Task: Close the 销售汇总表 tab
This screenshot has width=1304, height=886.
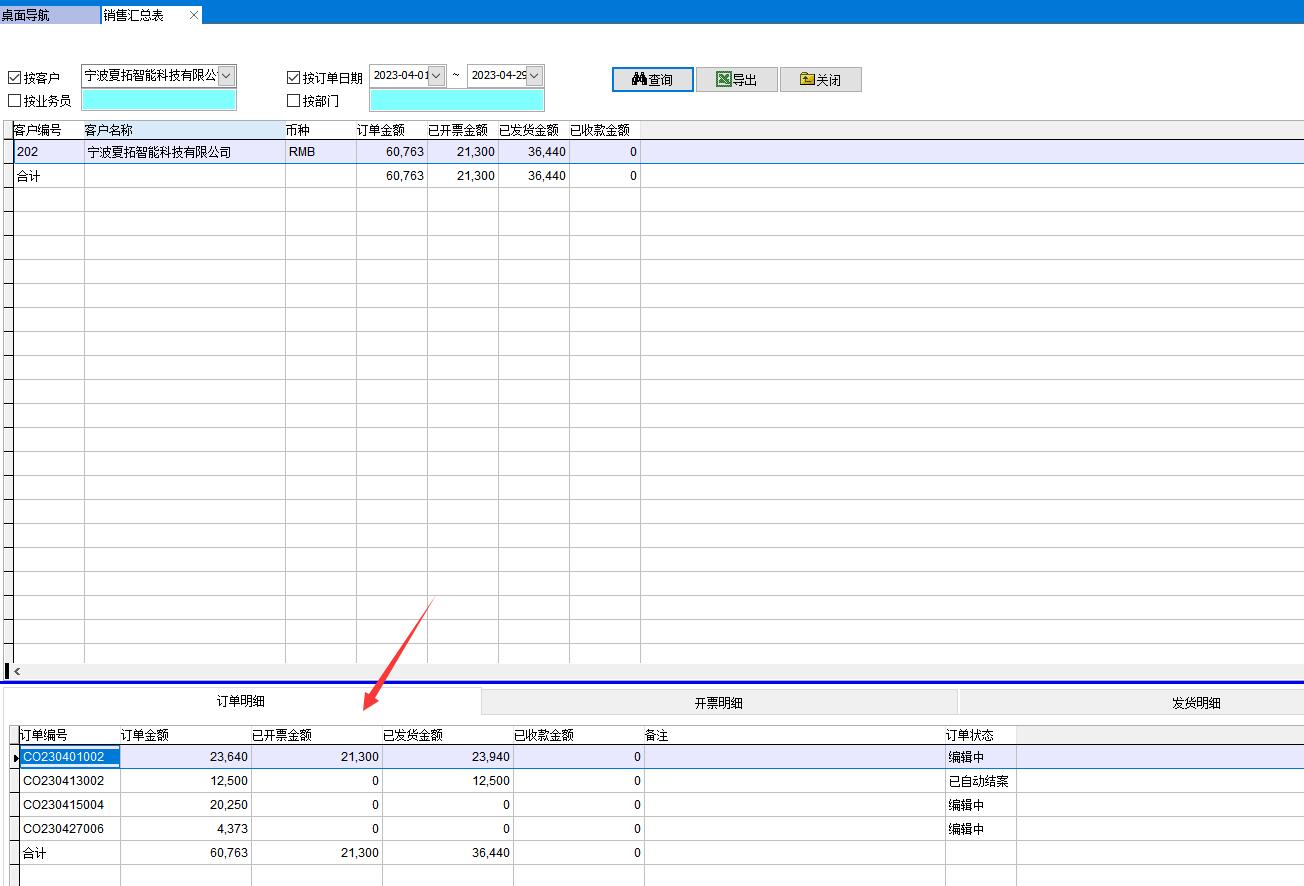Action: click(194, 15)
